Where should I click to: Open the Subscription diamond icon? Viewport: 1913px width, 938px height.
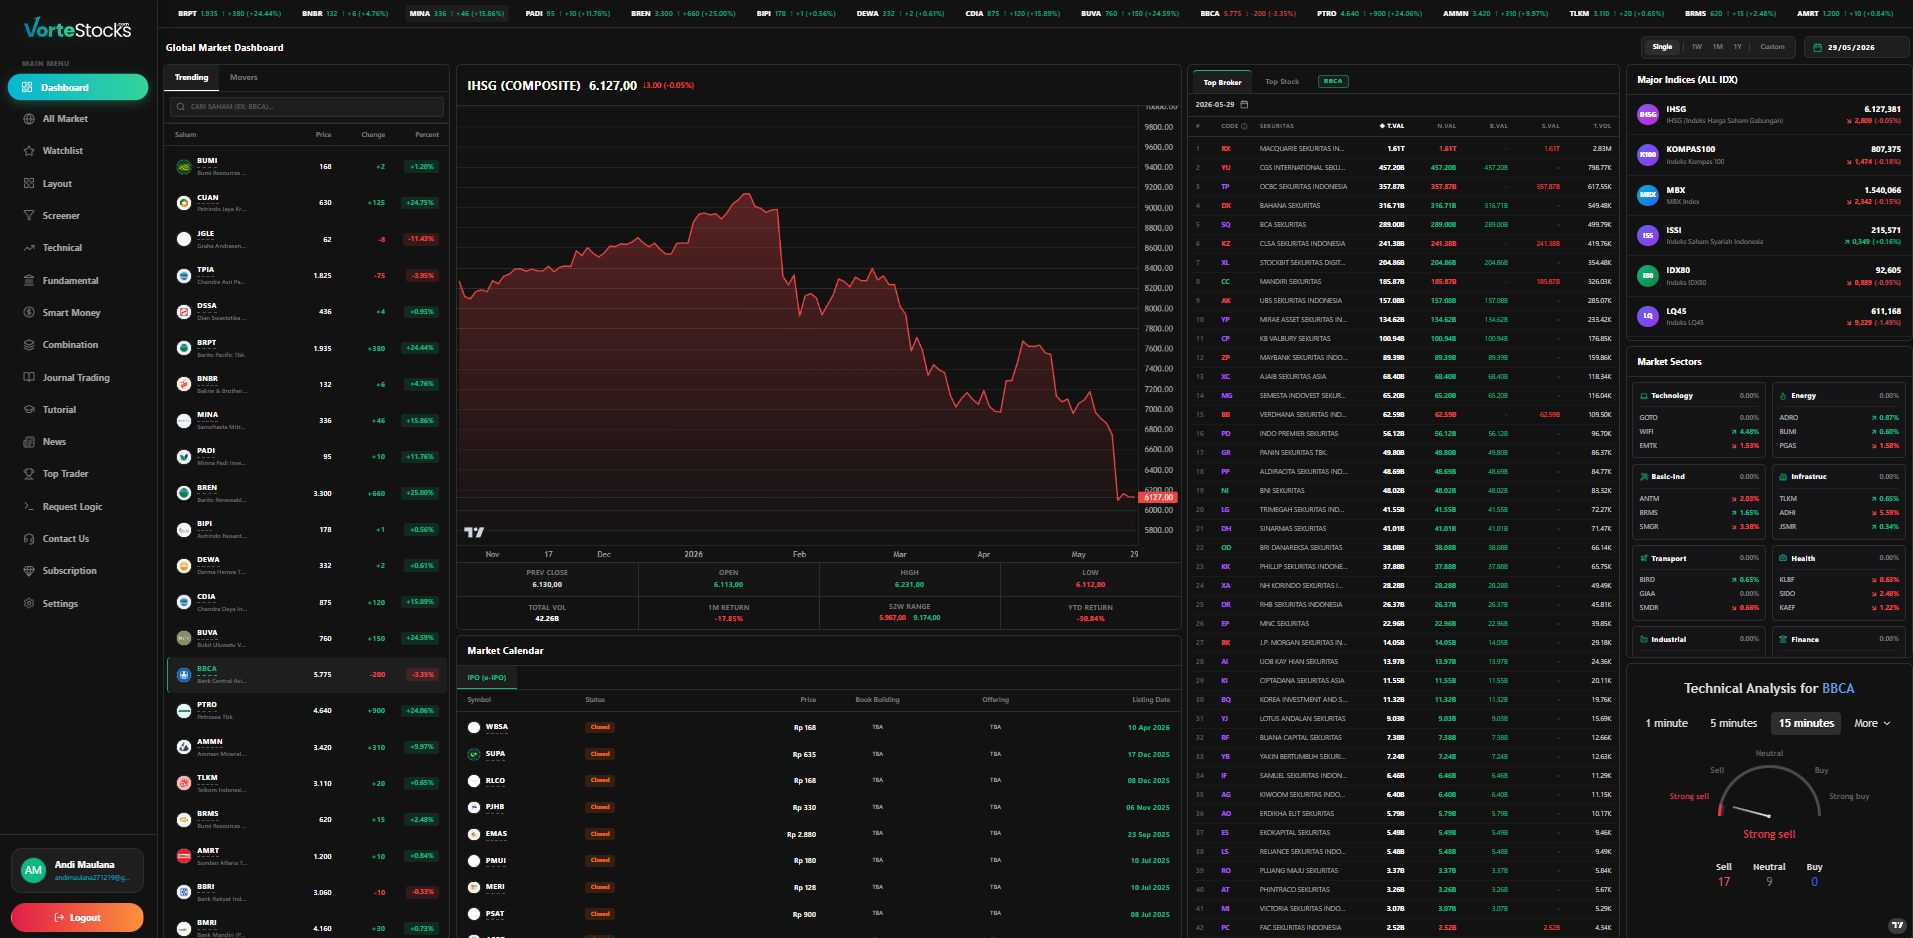29,571
